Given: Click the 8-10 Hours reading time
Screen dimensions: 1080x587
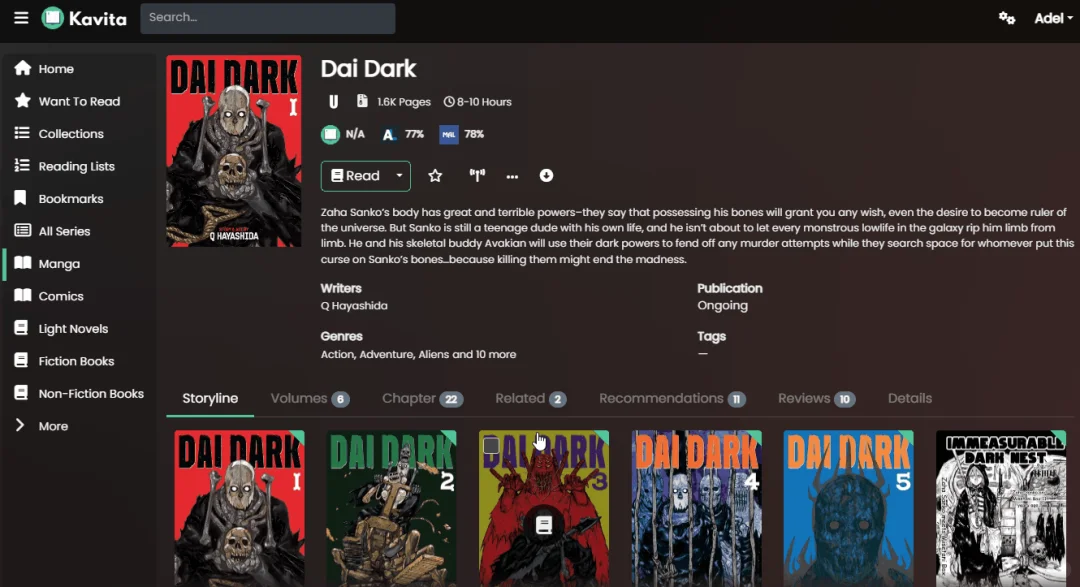Looking at the screenshot, I should tap(477, 102).
